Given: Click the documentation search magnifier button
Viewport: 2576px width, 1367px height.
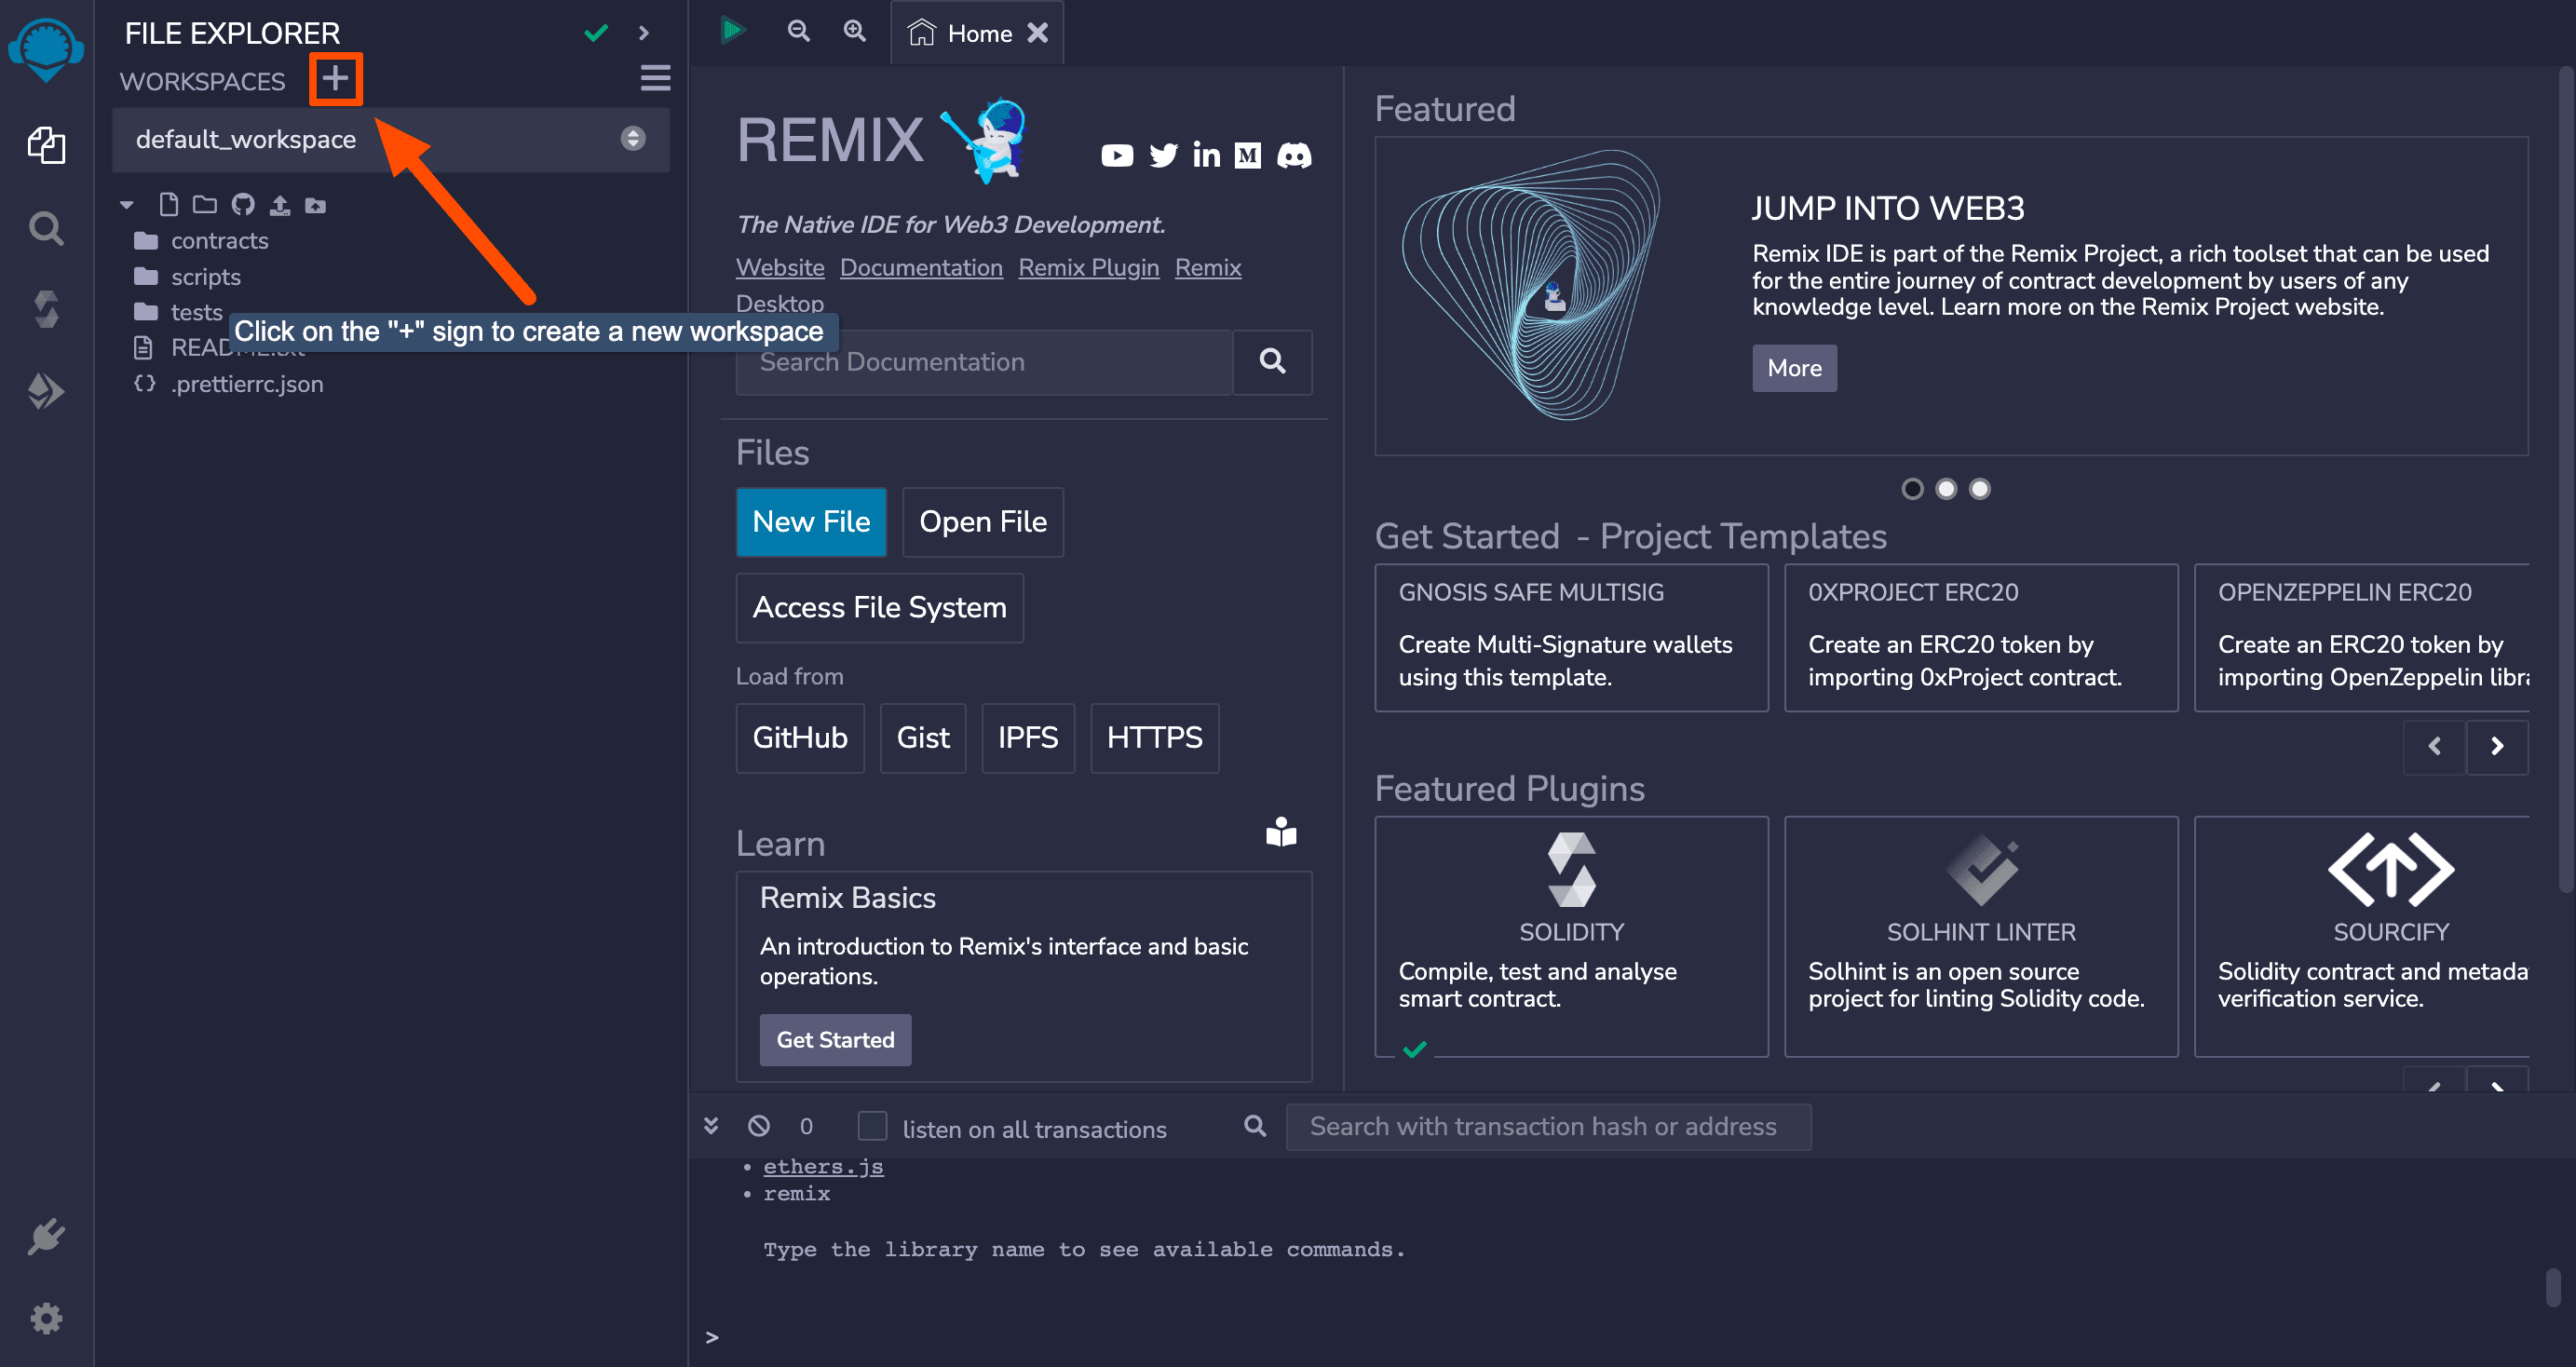Looking at the screenshot, I should pyautogui.click(x=1272, y=362).
